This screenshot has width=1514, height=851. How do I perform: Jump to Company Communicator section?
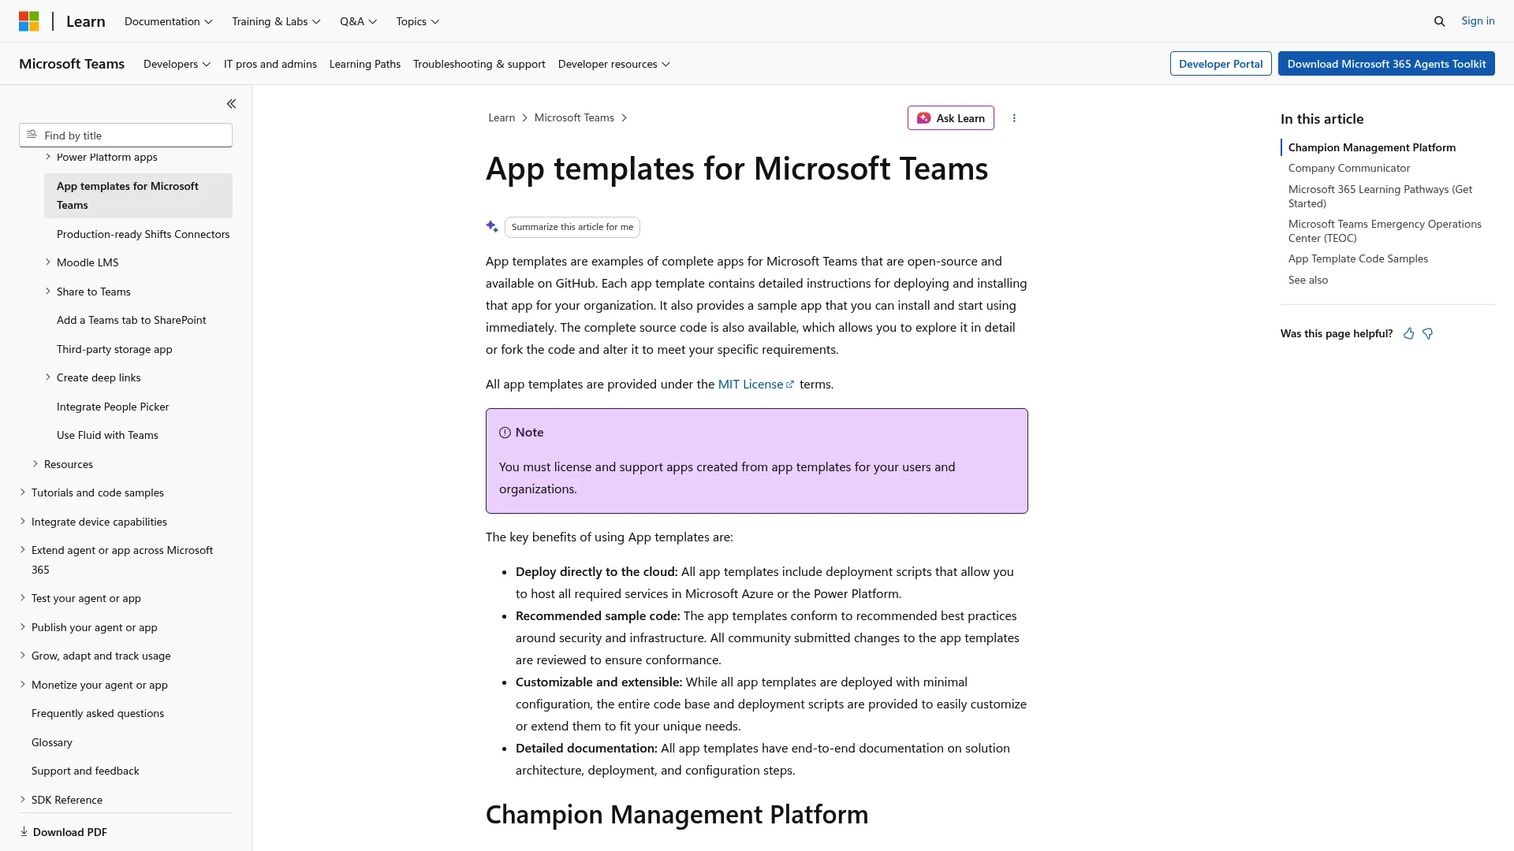(1349, 168)
